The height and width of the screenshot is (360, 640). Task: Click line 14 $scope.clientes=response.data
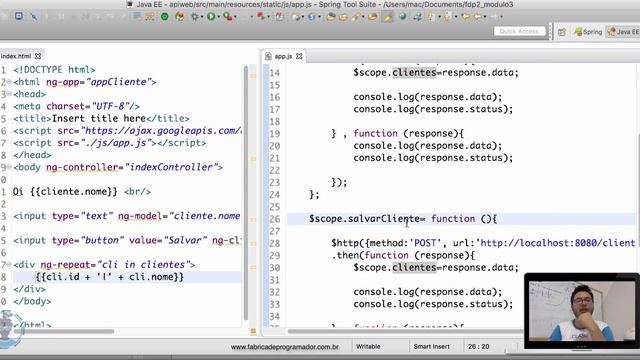pos(436,73)
